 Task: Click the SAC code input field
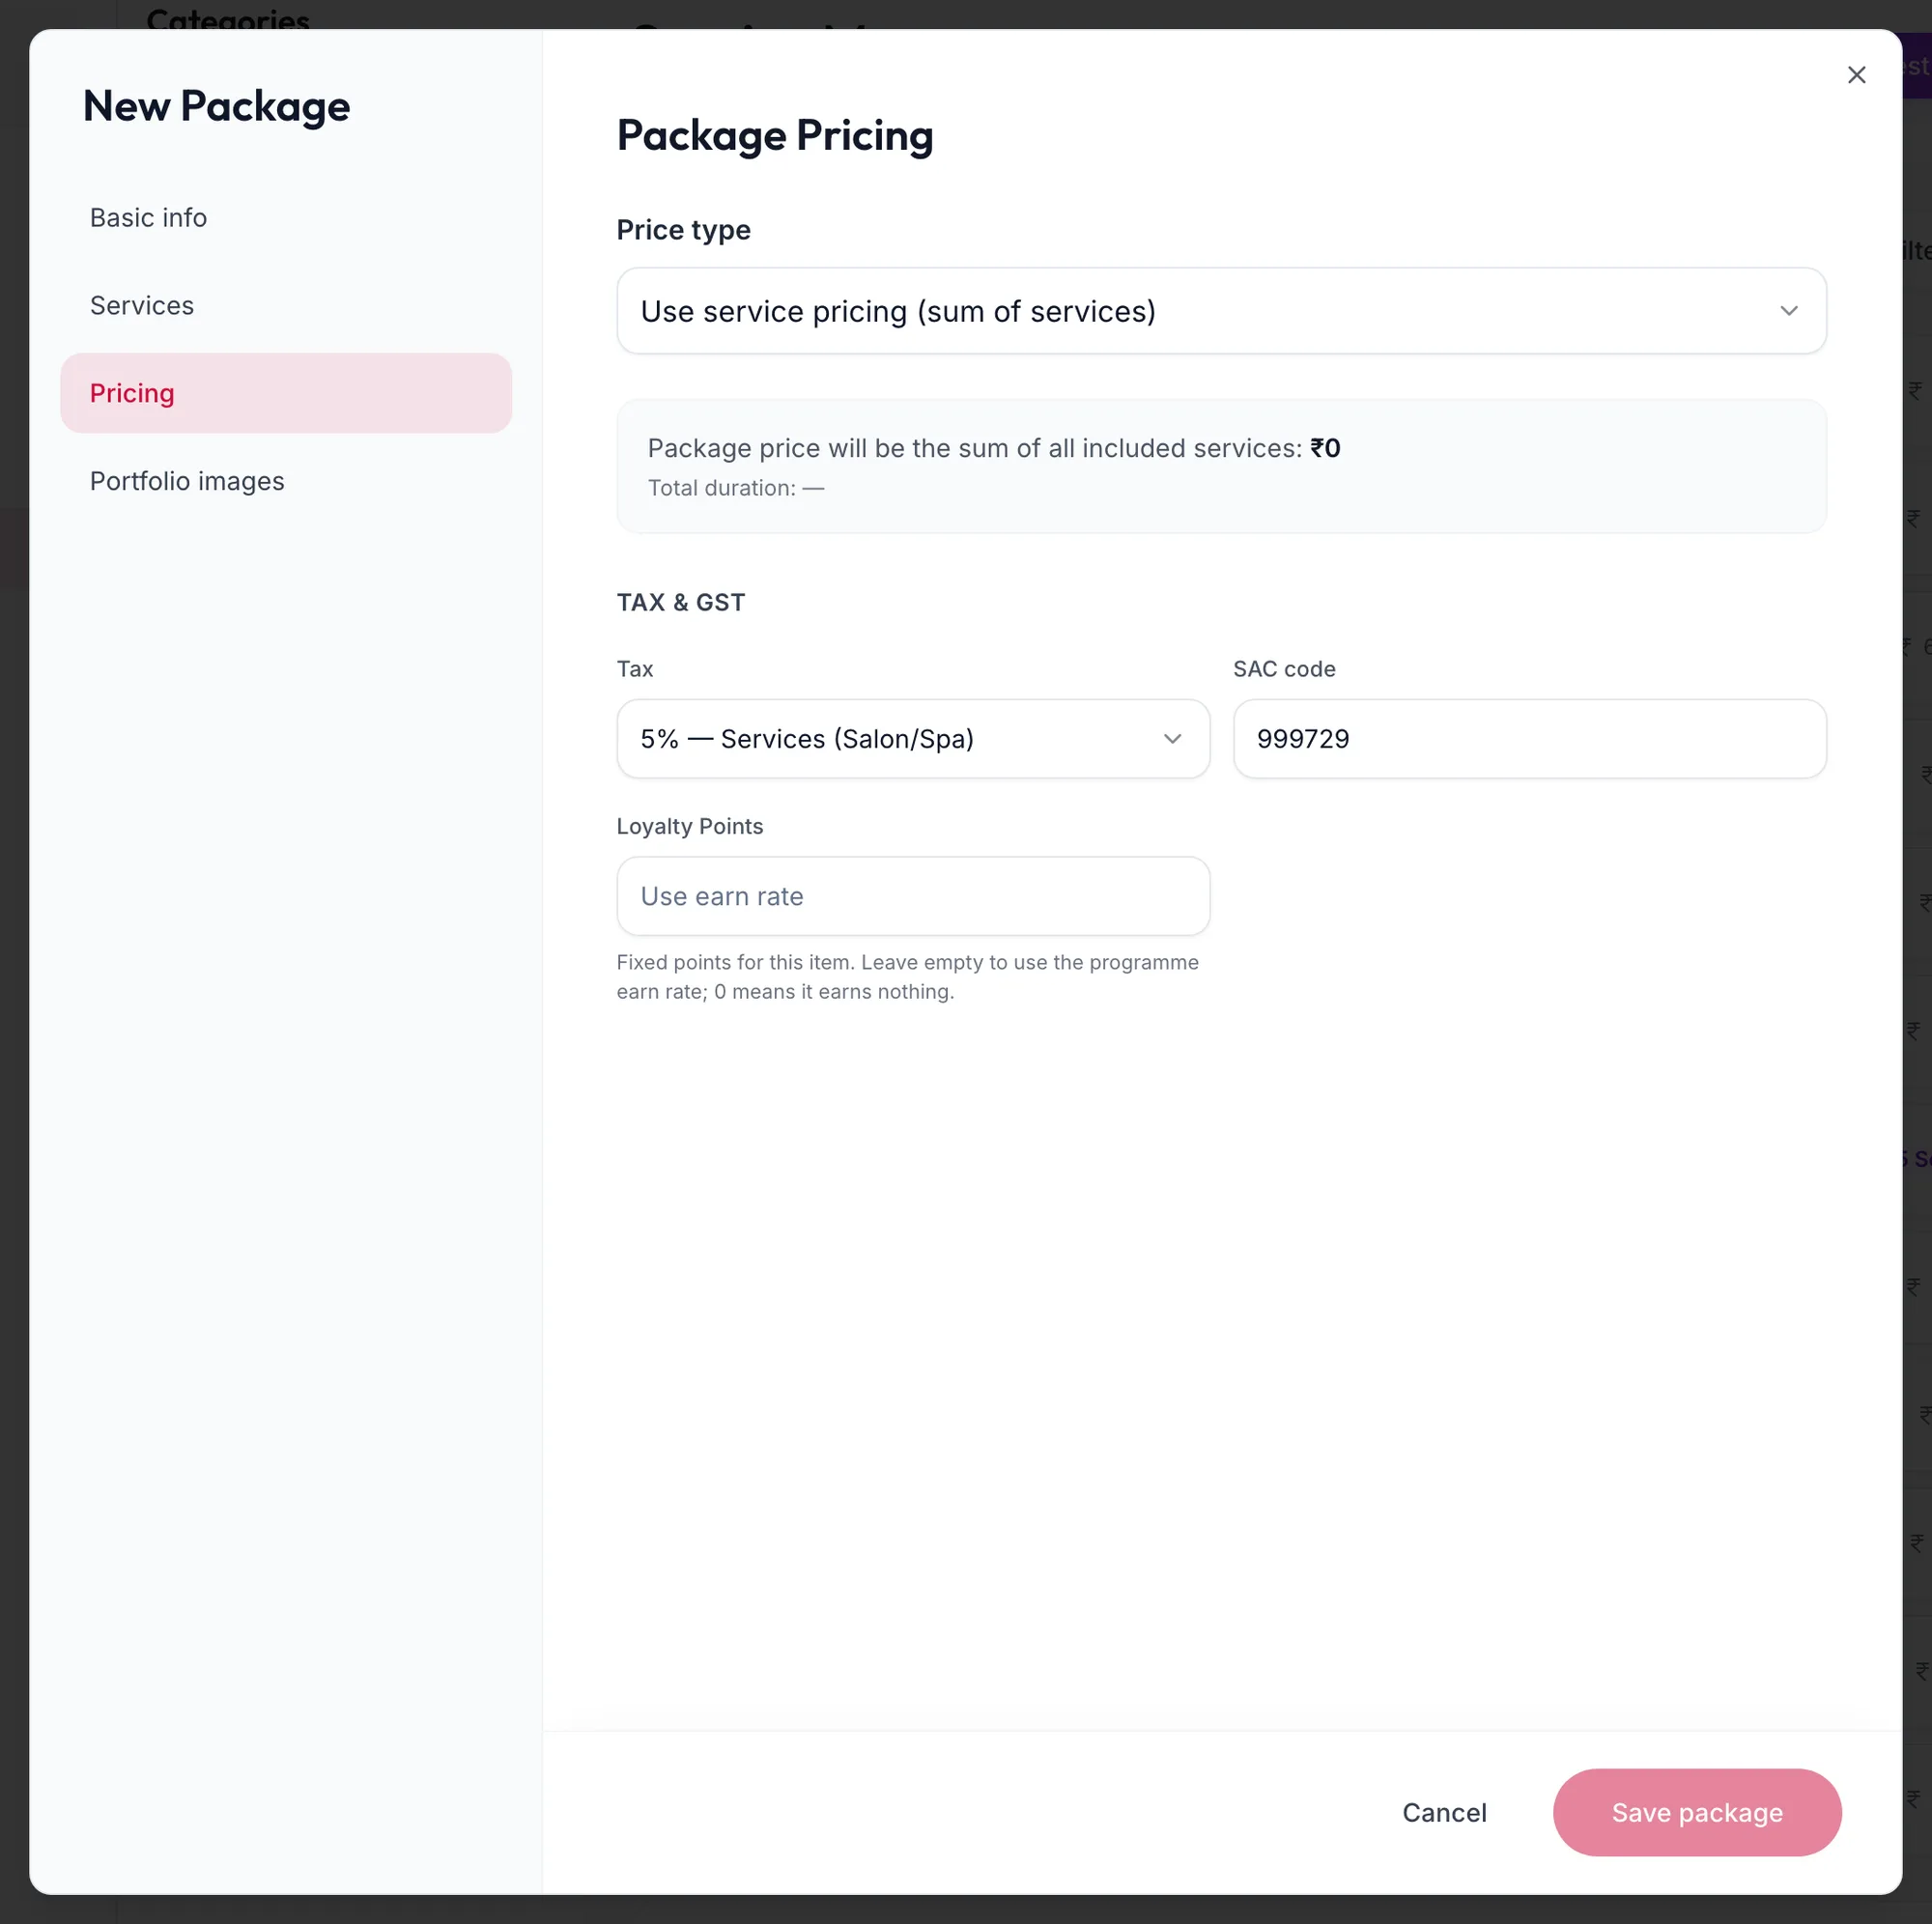(1529, 739)
